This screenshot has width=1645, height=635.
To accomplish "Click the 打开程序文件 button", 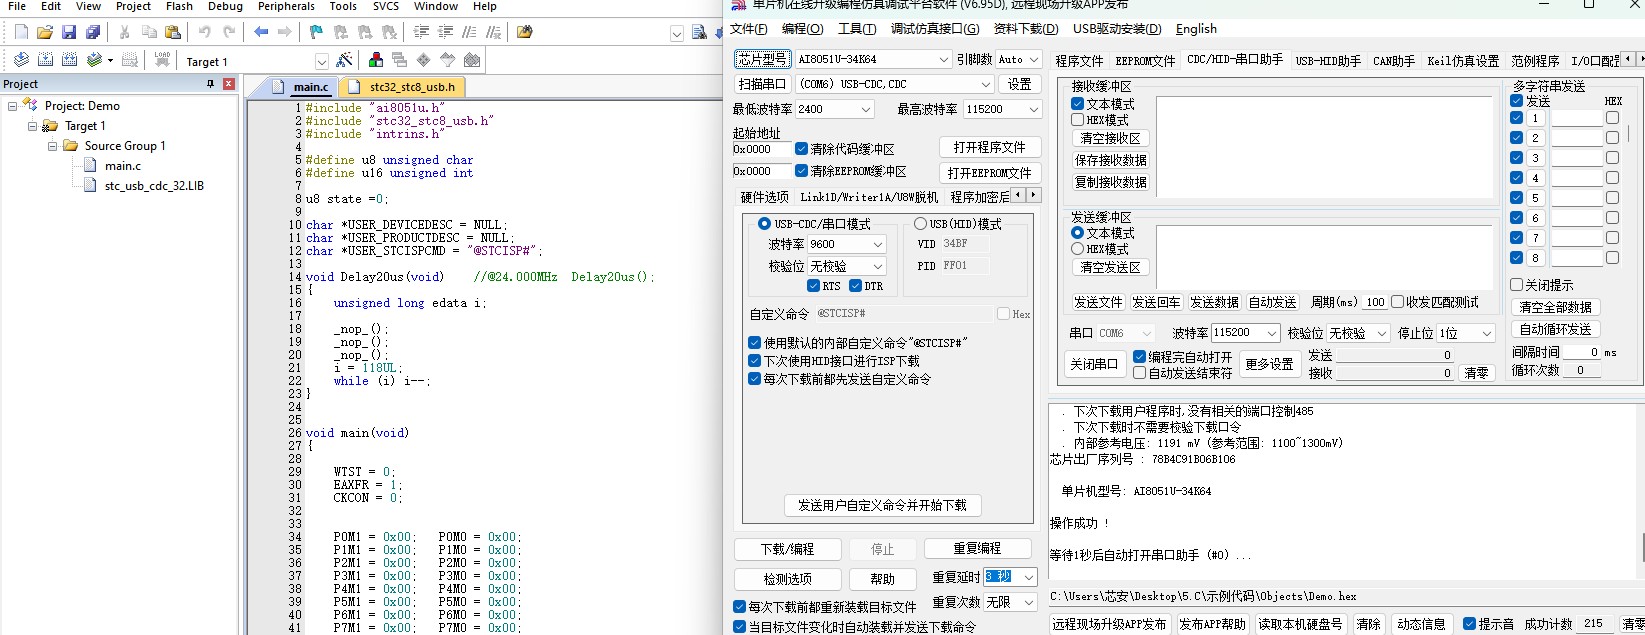I will click(x=989, y=147).
